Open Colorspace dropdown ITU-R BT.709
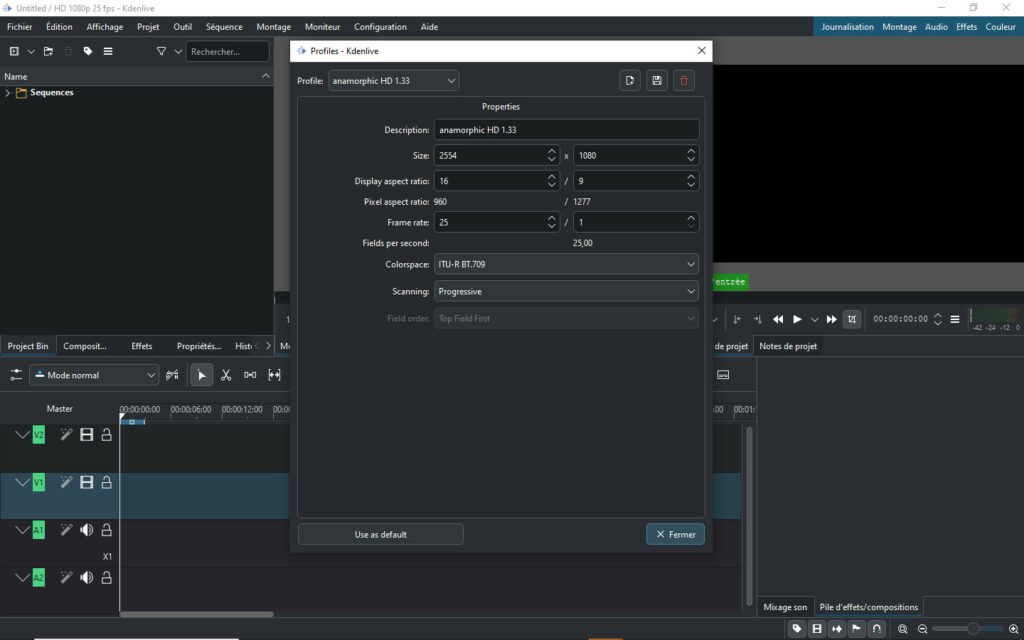The height and width of the screenshot is (640, 1024). (x=566, y=264)
